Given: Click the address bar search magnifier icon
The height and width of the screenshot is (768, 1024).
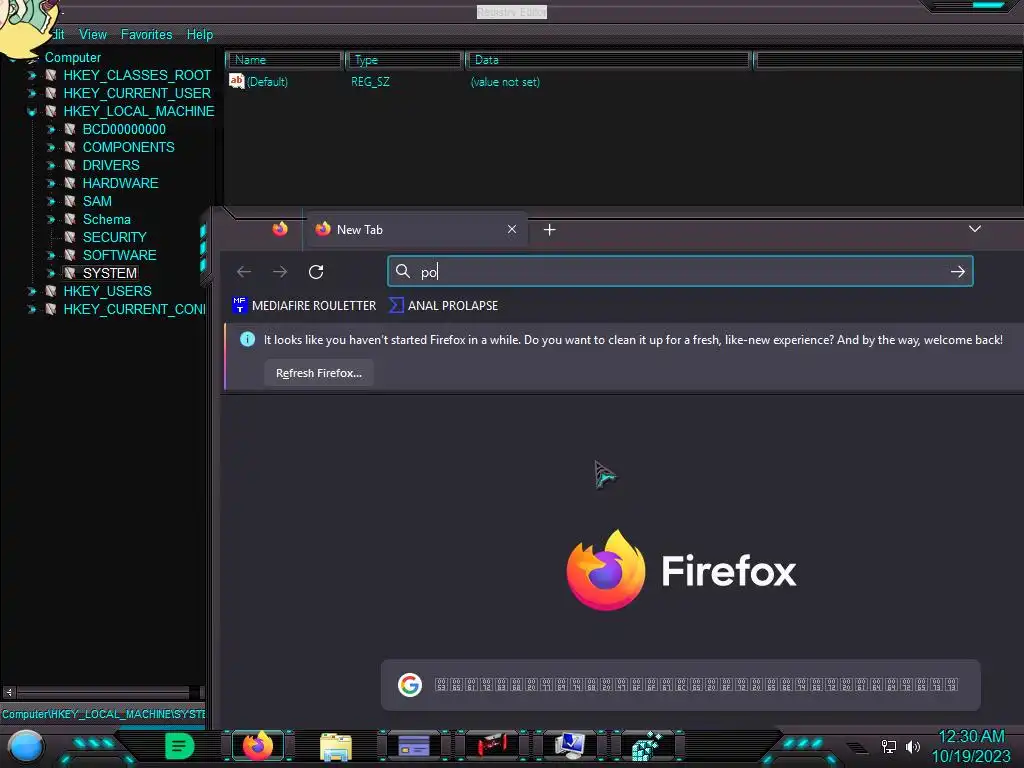Looking at the screenshot, I should (403, 271).
